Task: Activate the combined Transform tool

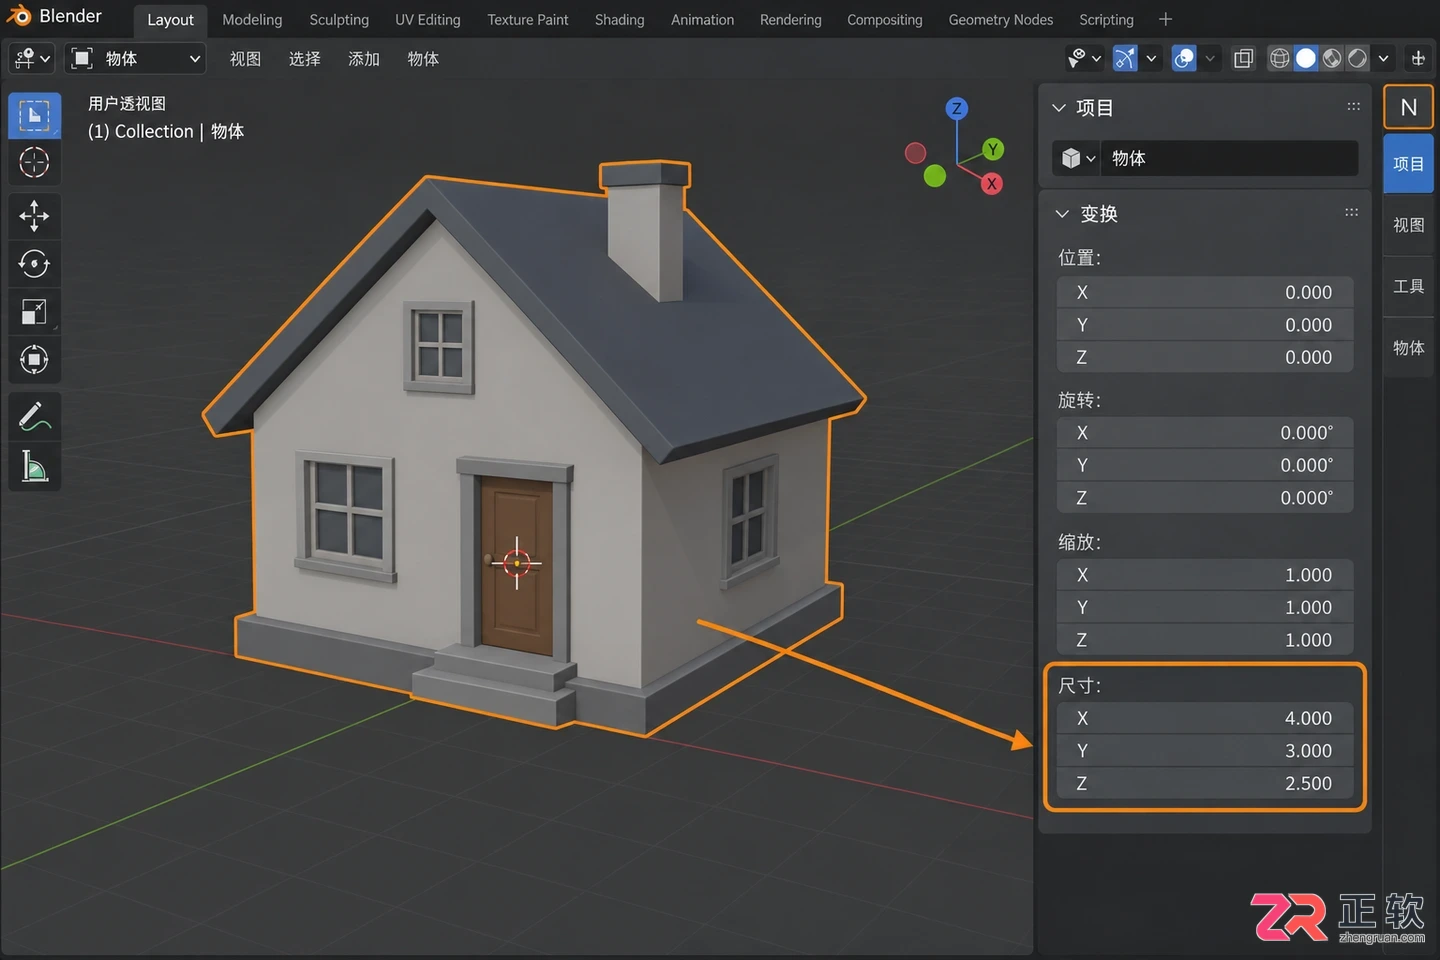Action: click(x=34, y=360)
